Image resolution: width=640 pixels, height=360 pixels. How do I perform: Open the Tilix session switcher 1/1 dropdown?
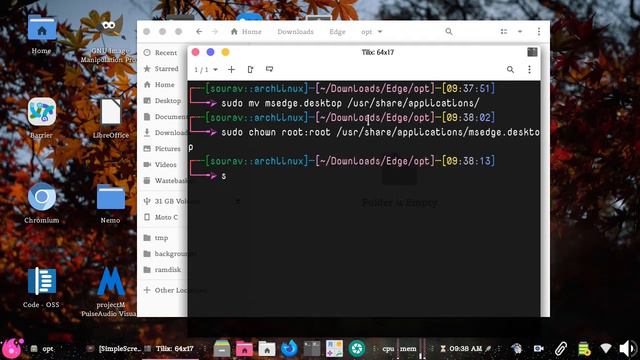click(206, 69)
